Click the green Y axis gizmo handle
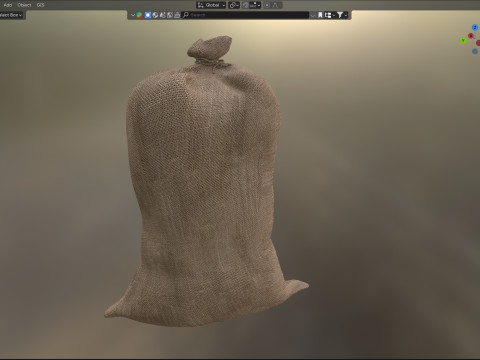Screen dimensions: 480x360 (x=463, y=41)
